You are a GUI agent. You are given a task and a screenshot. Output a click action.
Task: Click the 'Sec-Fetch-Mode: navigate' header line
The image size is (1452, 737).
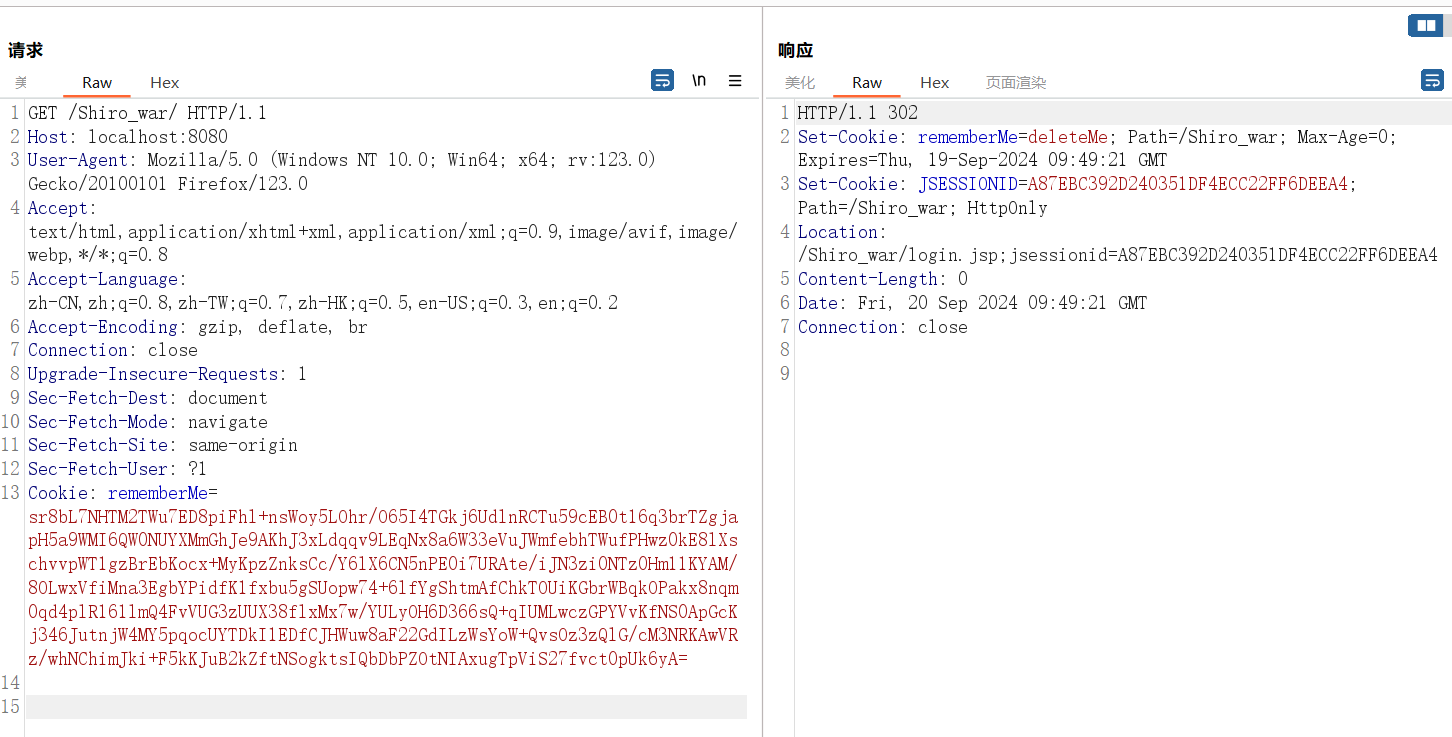[148, 422]
